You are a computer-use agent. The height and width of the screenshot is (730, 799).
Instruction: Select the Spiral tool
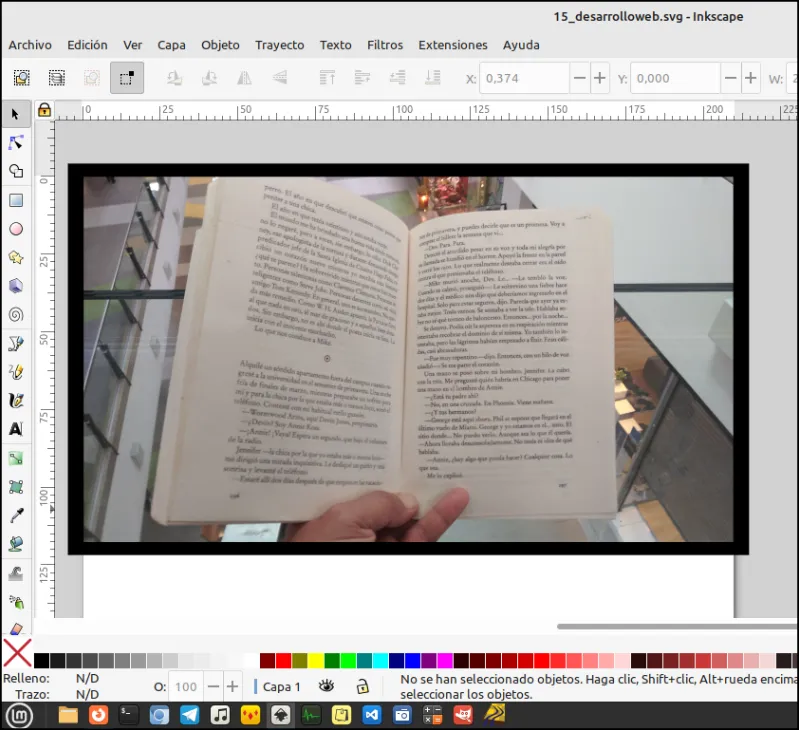click(x=16, y=315)
